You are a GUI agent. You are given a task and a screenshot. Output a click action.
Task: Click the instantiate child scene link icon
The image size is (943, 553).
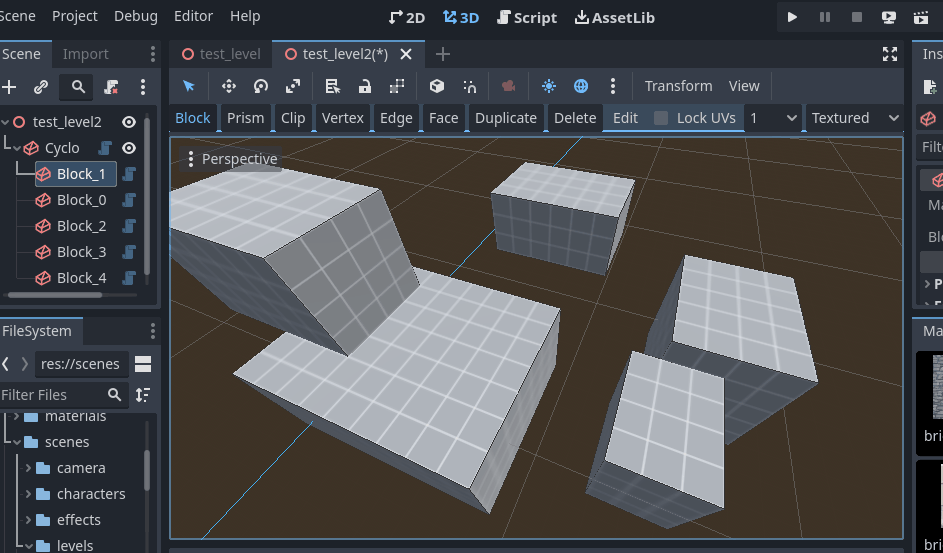pyautogui.click(x=41, y=88)
